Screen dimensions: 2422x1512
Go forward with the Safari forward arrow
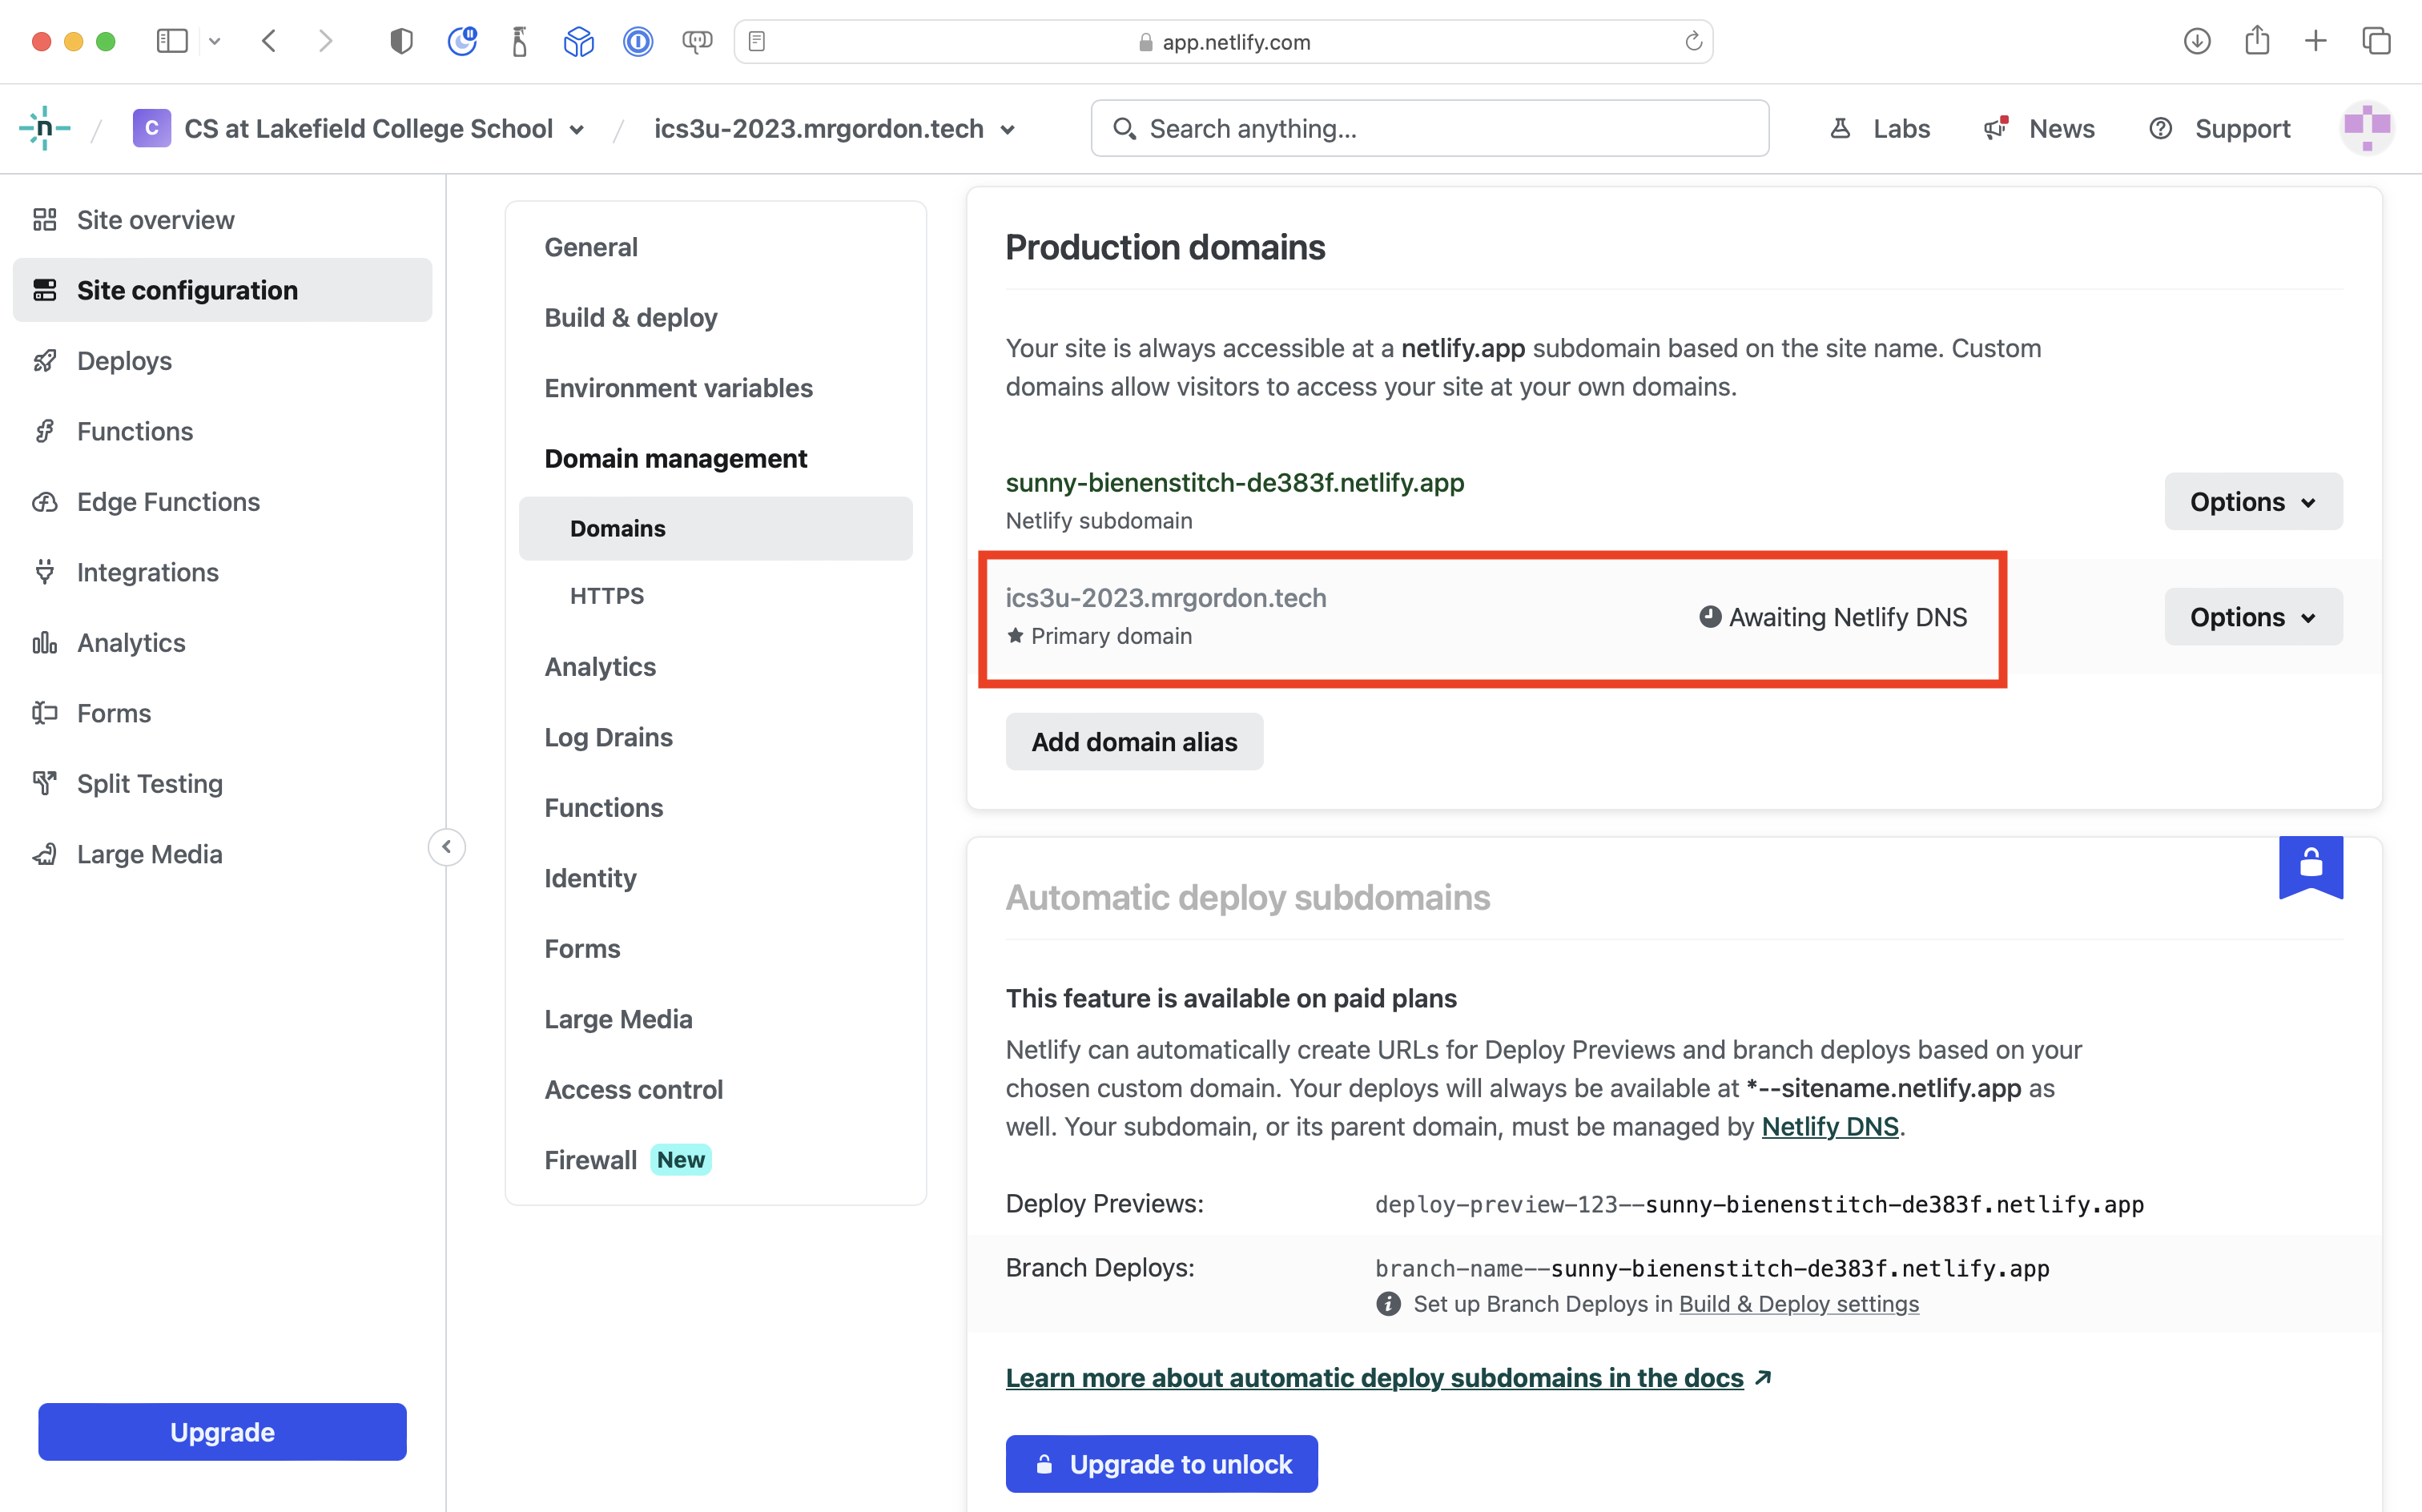click(x=325, y=41)
